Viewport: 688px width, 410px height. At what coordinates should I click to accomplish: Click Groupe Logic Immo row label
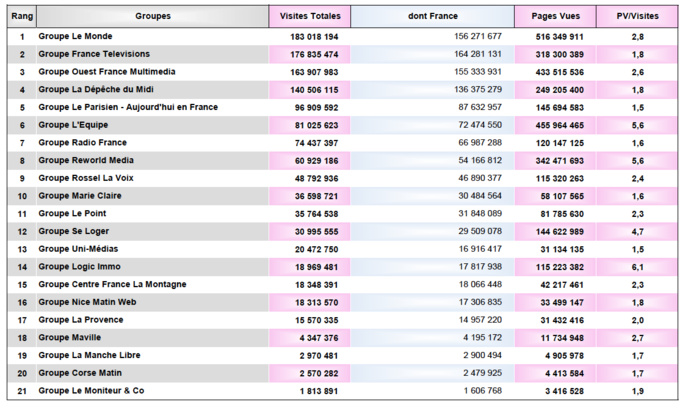coord(80,267)
